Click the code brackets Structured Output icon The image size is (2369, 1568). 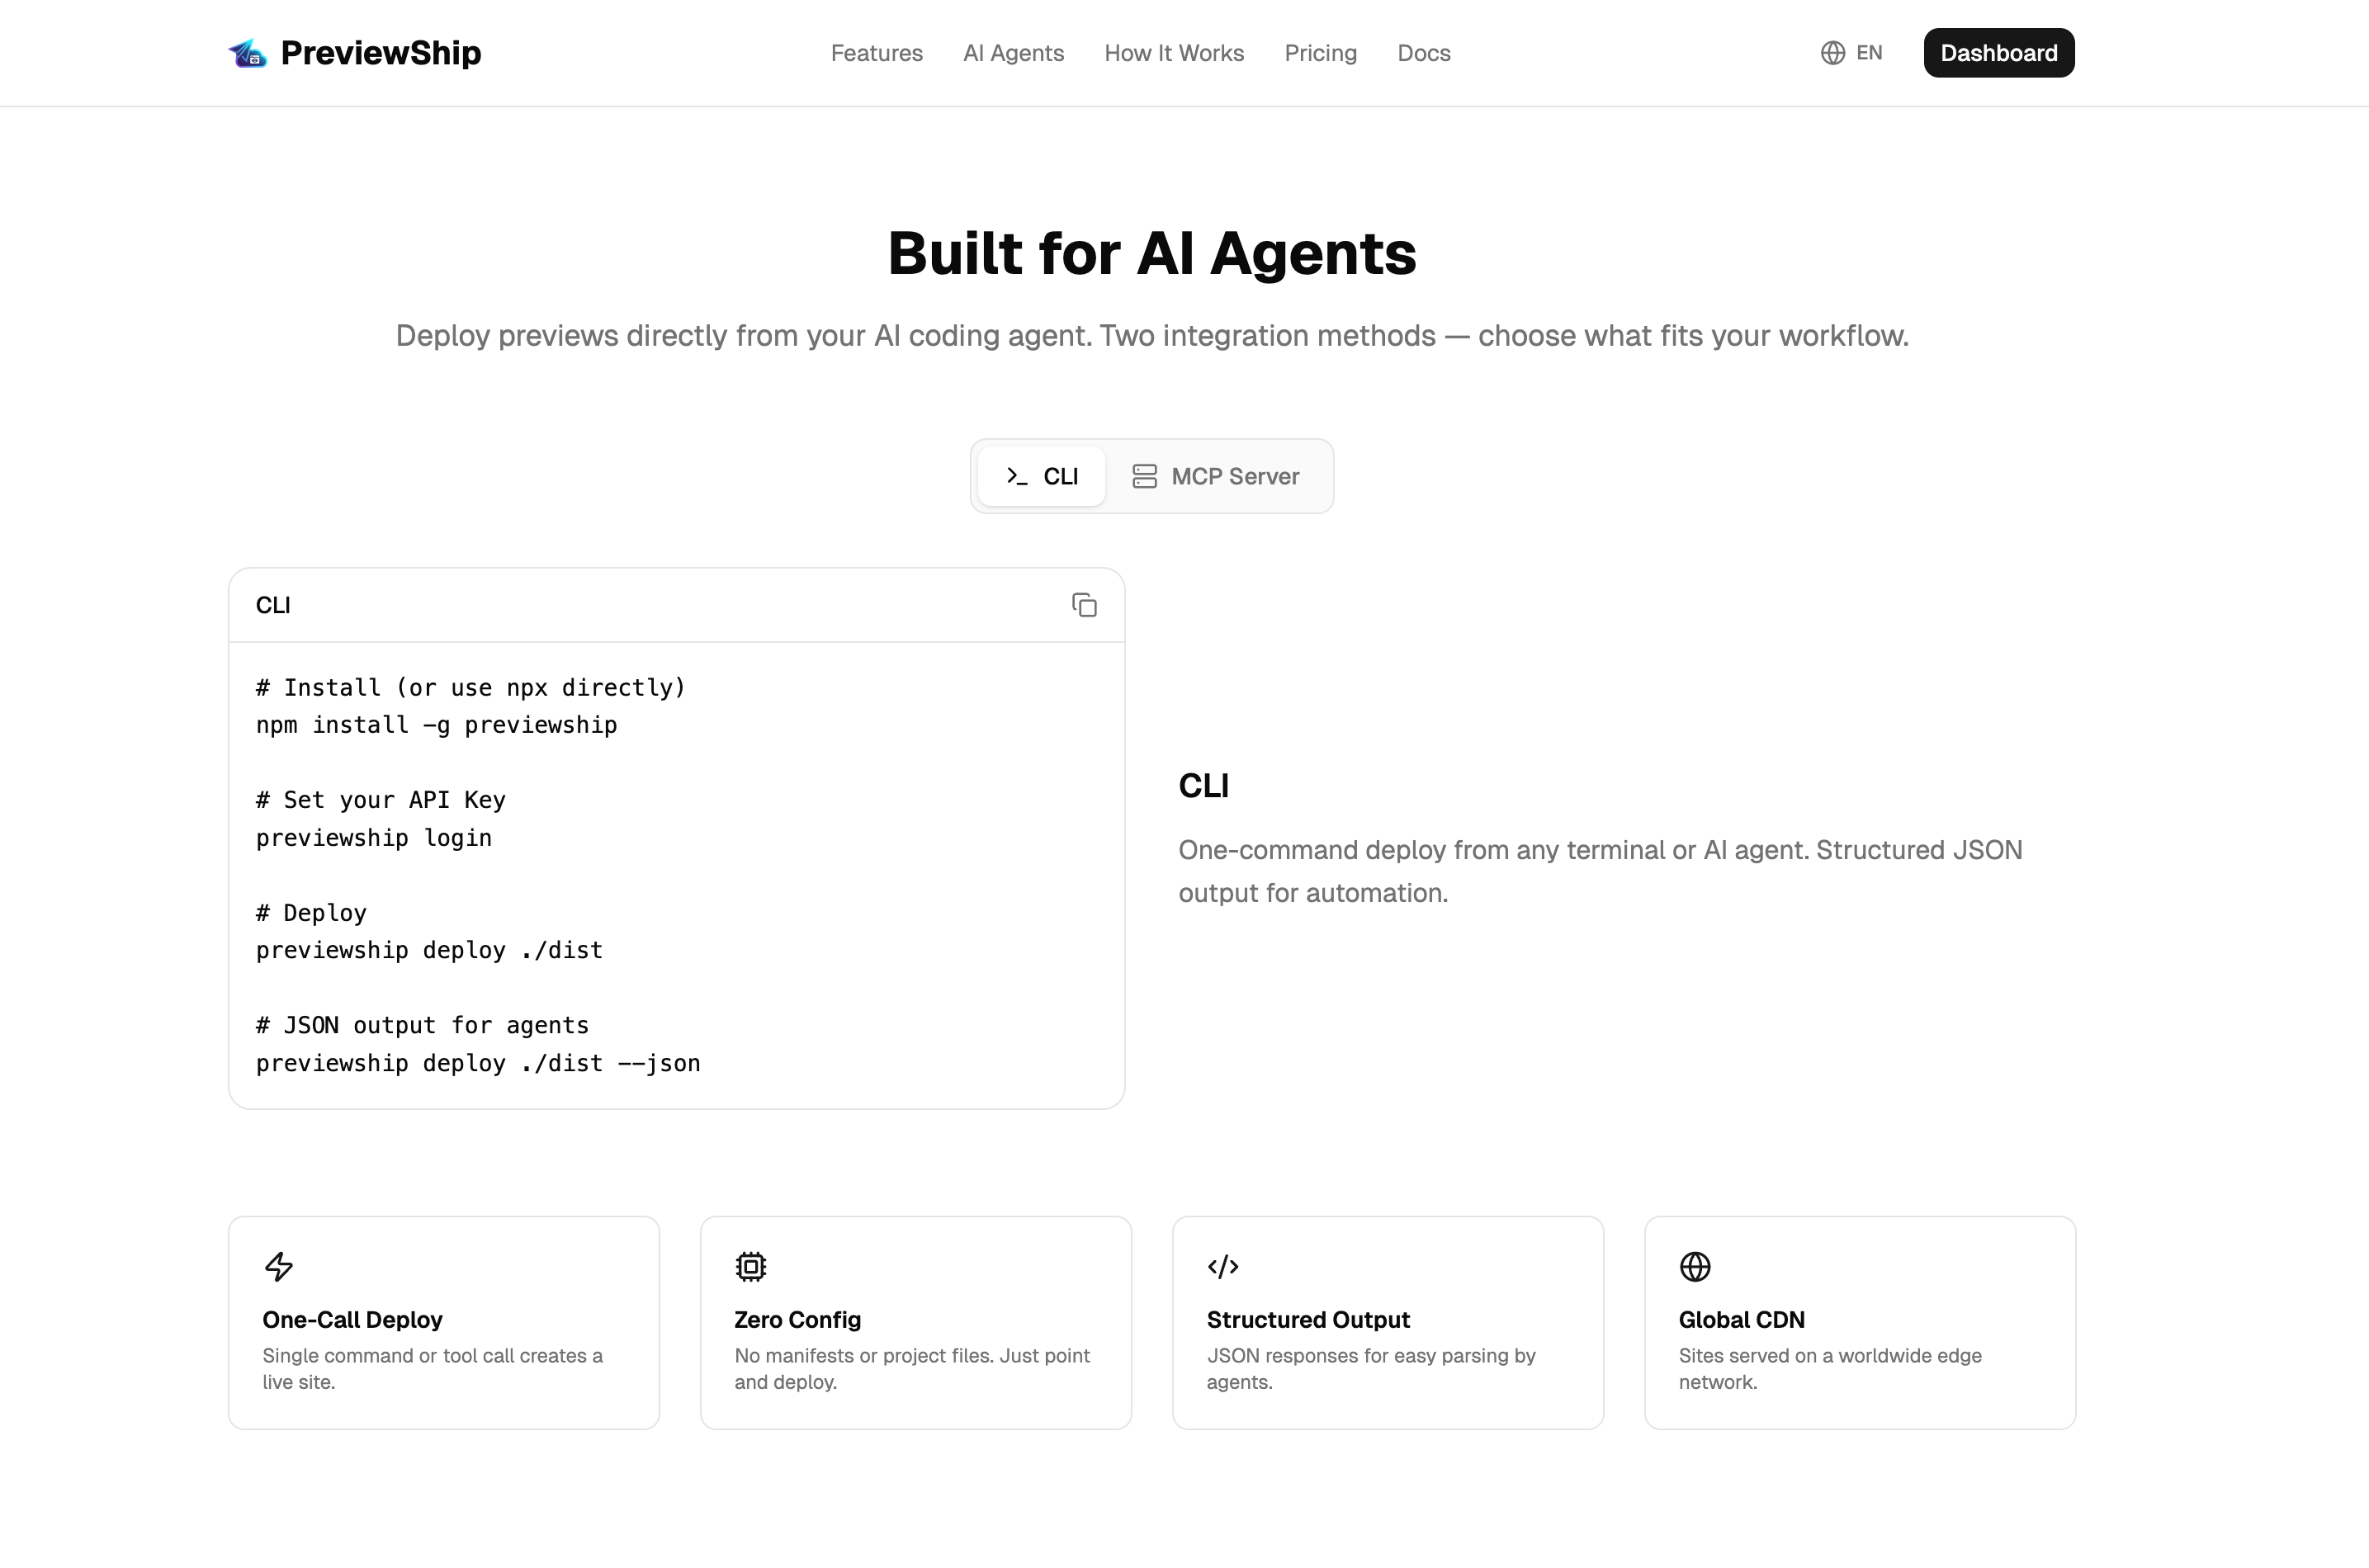(1222, 1266)
